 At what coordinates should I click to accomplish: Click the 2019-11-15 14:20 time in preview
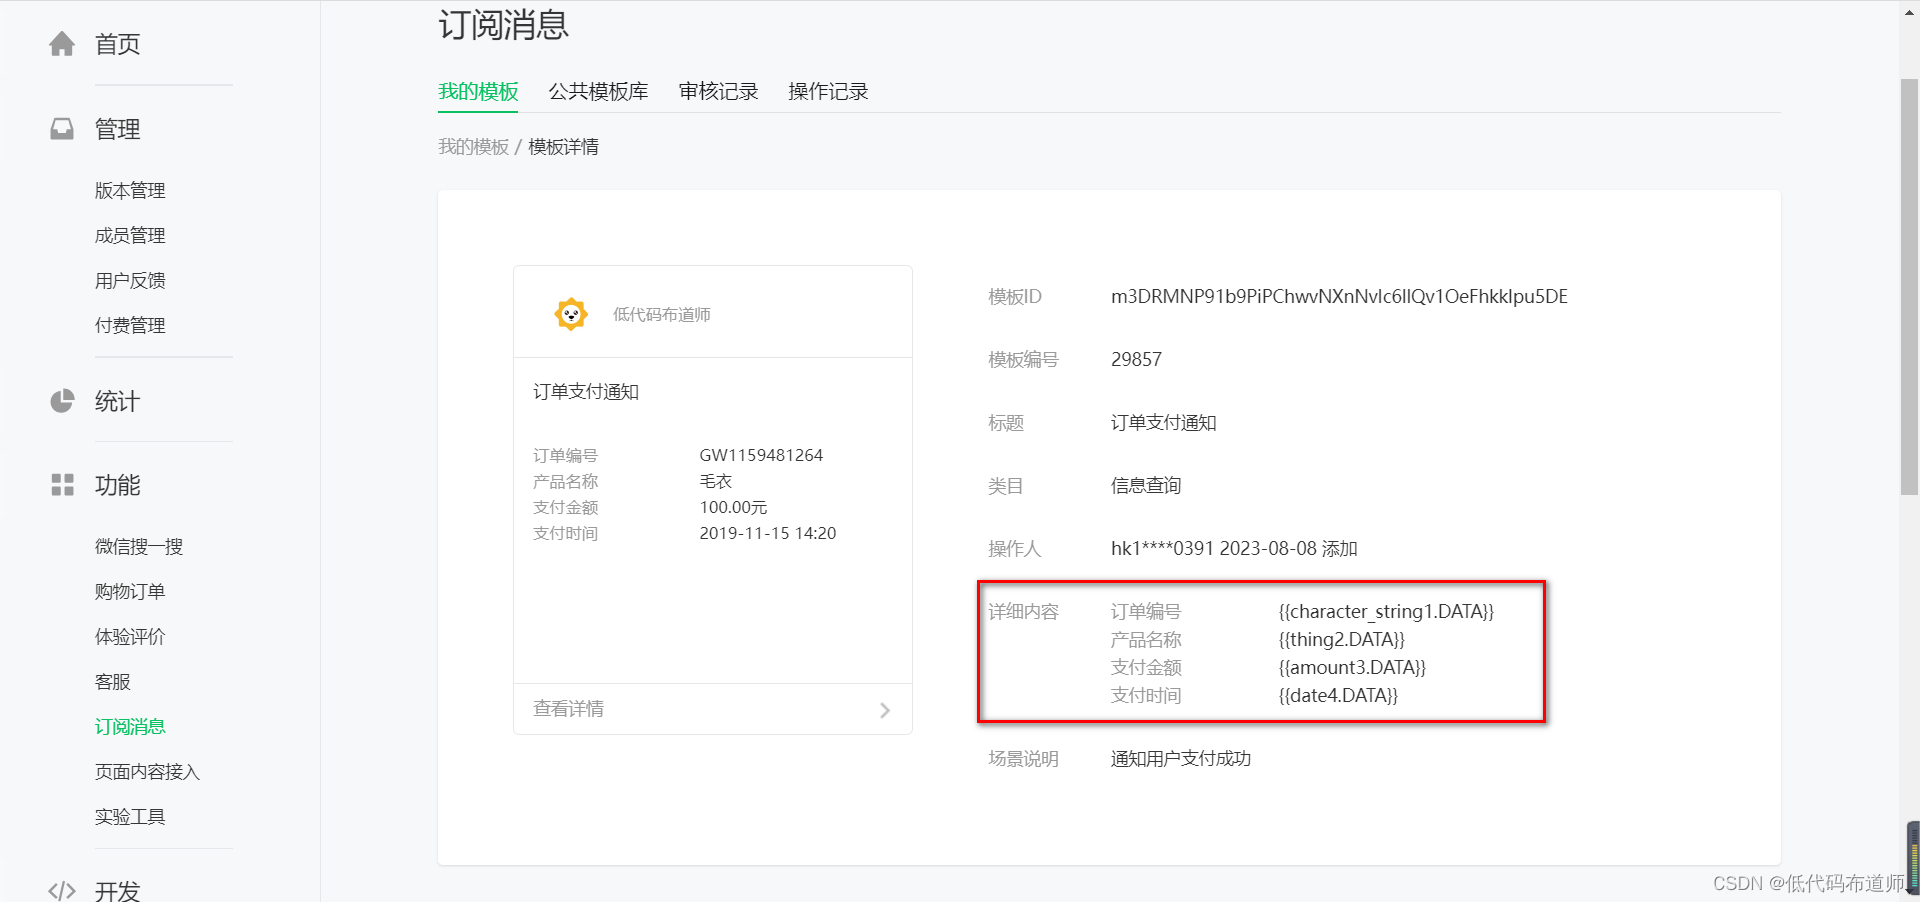tap(768, 533)
